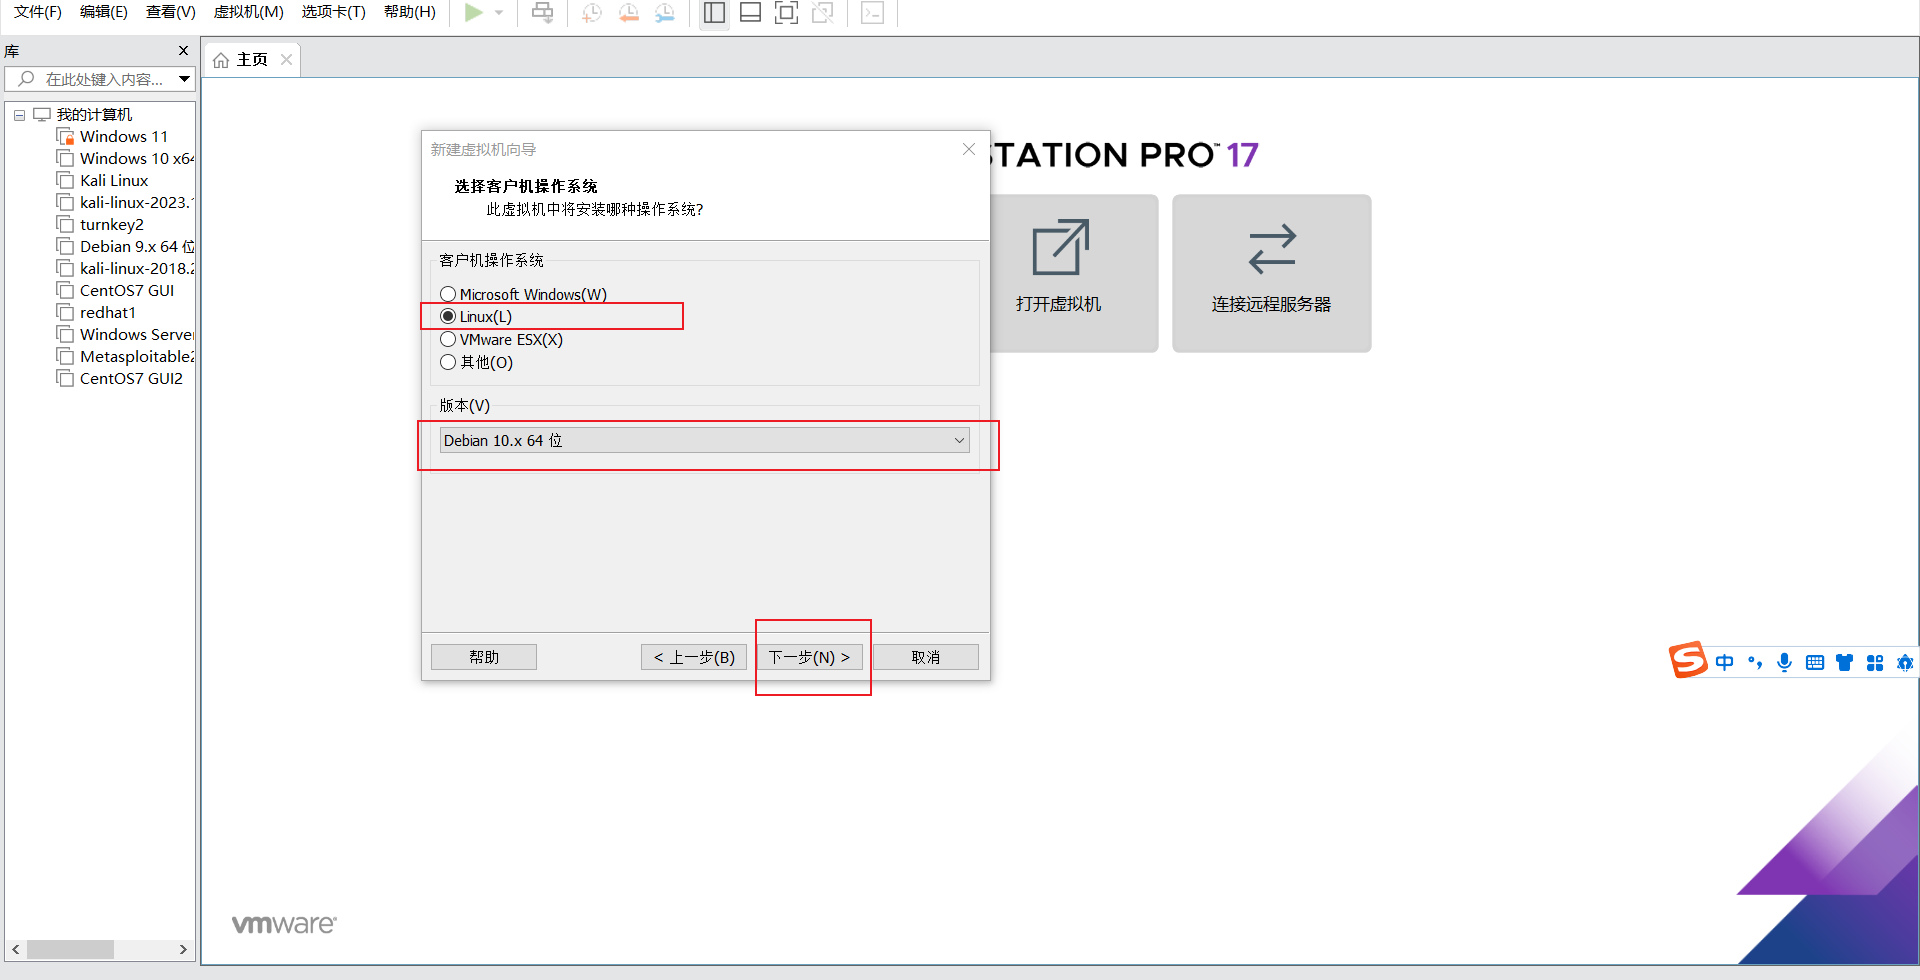Click the send Ctrl+Alt+Del toolbar icon

point(543,13)
